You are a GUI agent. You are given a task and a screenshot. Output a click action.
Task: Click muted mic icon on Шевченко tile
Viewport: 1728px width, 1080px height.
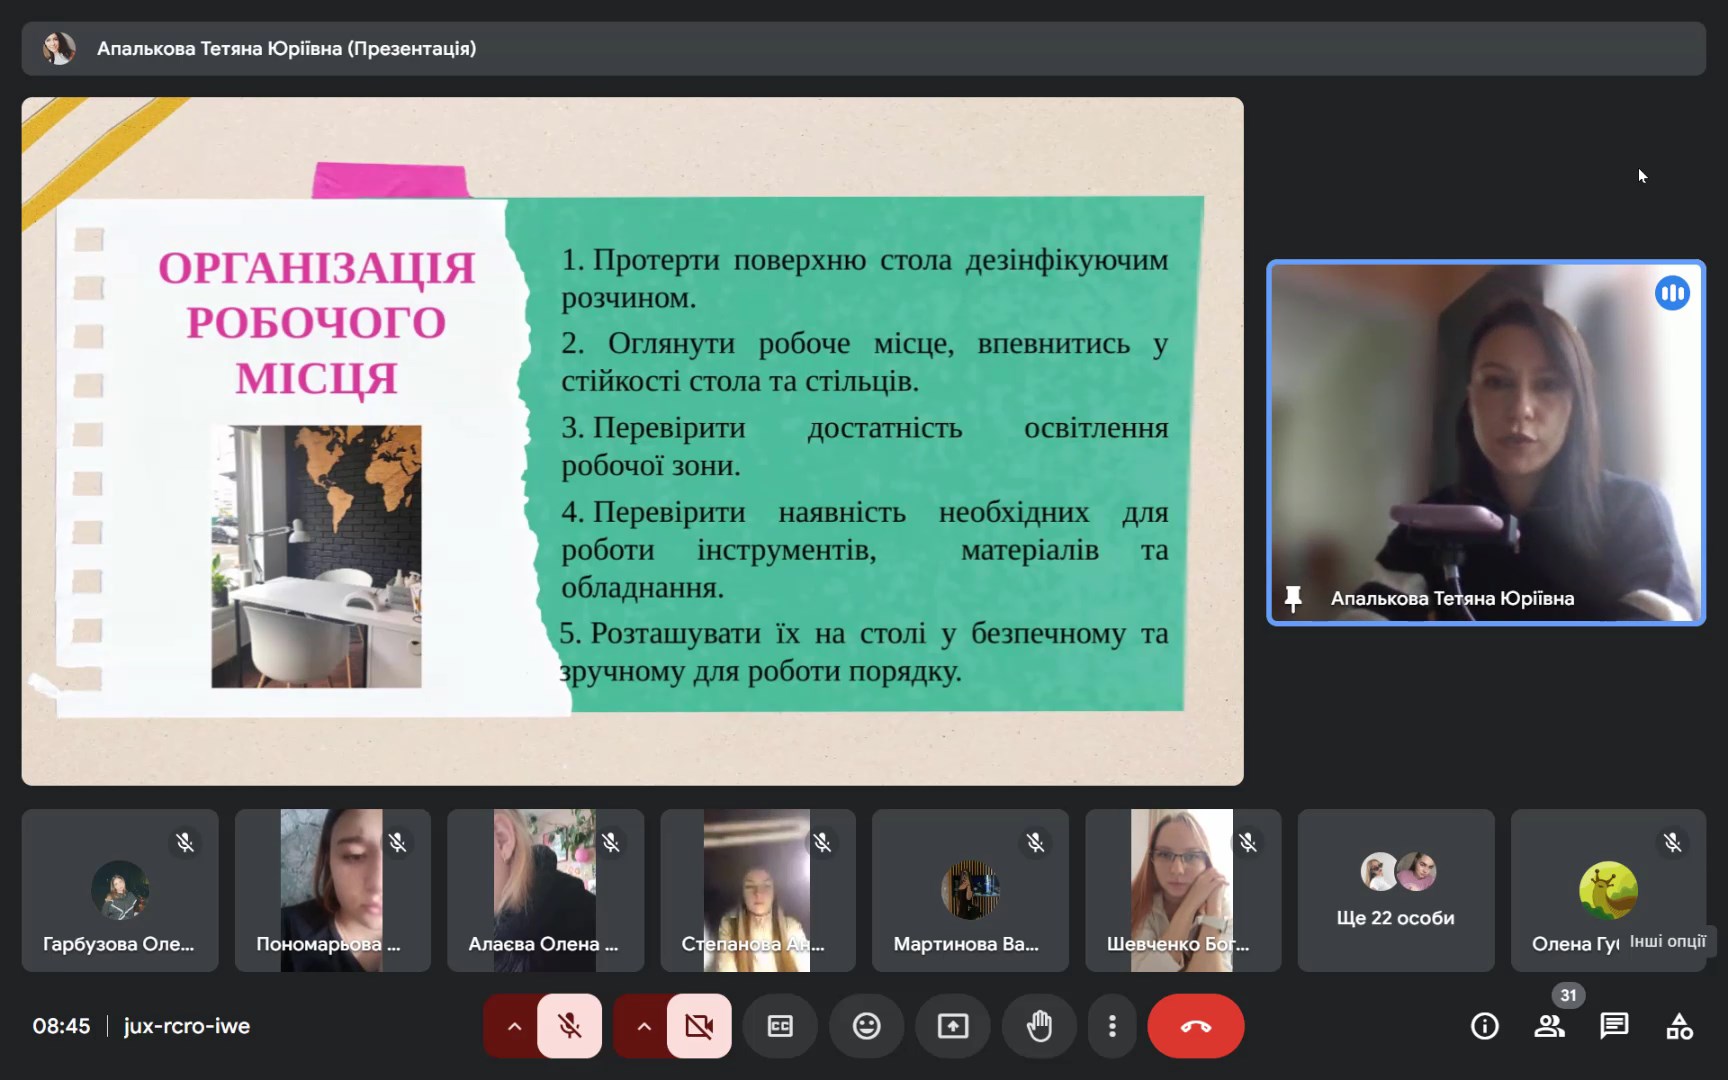(1248, 843)
